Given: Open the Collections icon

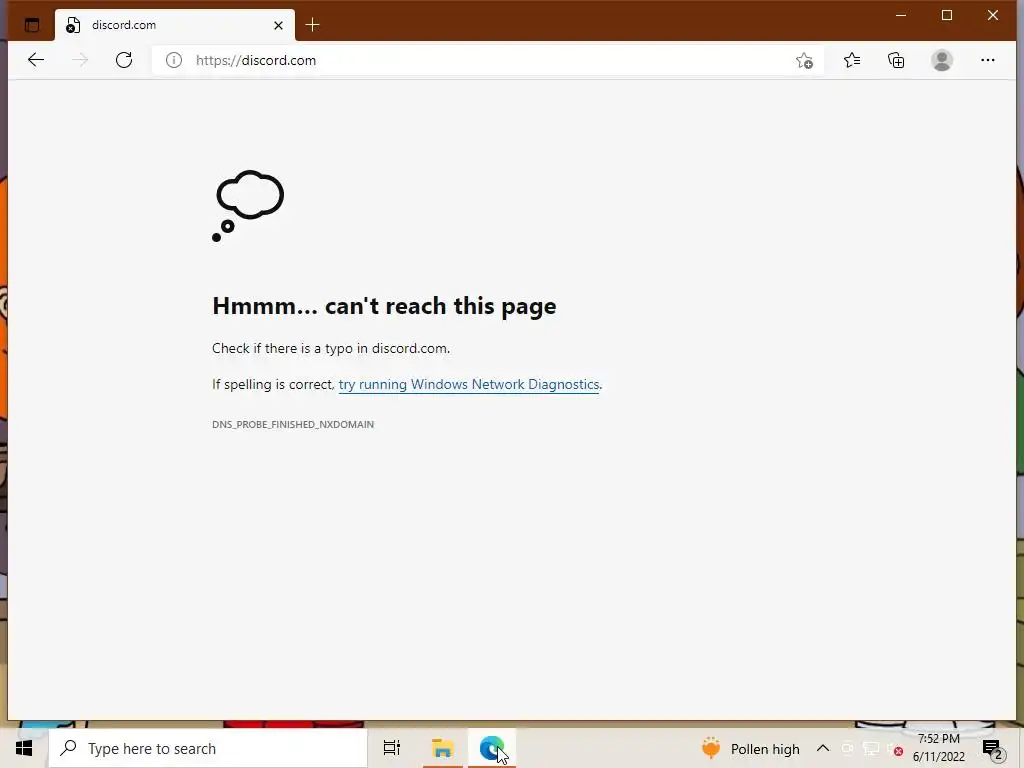Looking at the screenshot, I should click(x=896, y=60).
